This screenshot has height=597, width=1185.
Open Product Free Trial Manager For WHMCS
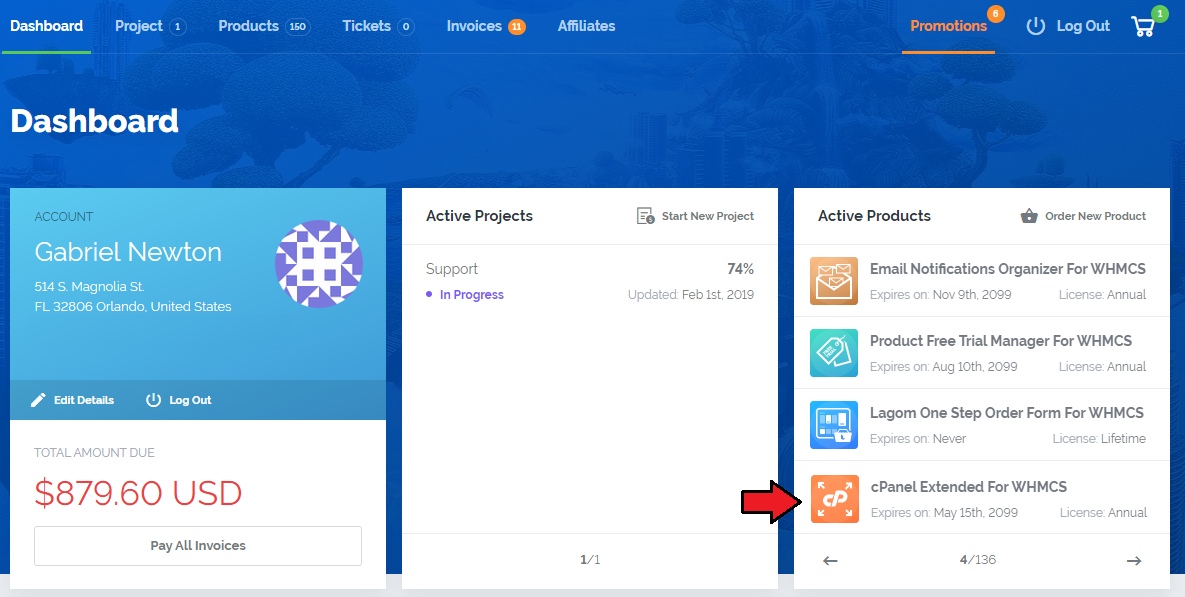point(1001,341)
